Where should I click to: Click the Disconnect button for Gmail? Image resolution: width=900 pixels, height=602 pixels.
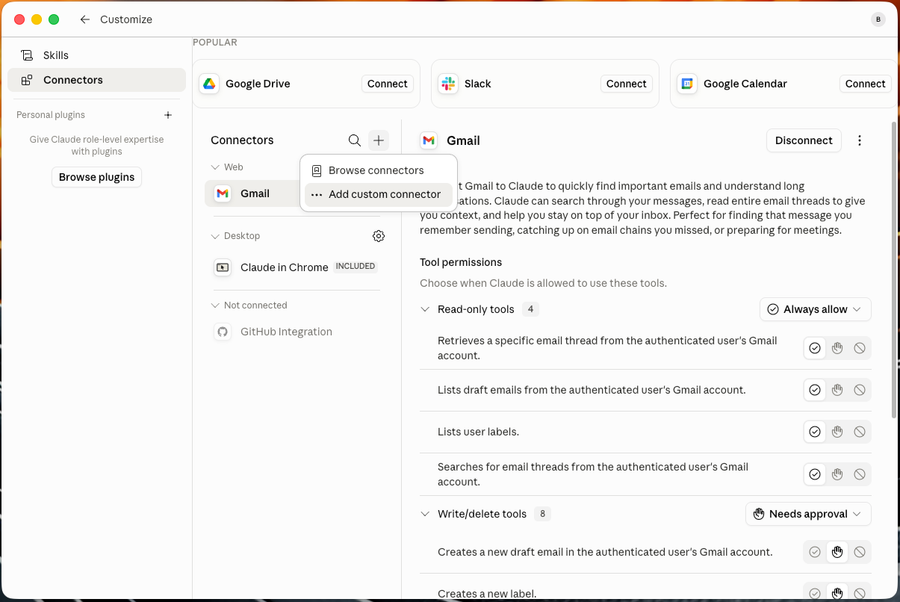click(x=804, y=141)
